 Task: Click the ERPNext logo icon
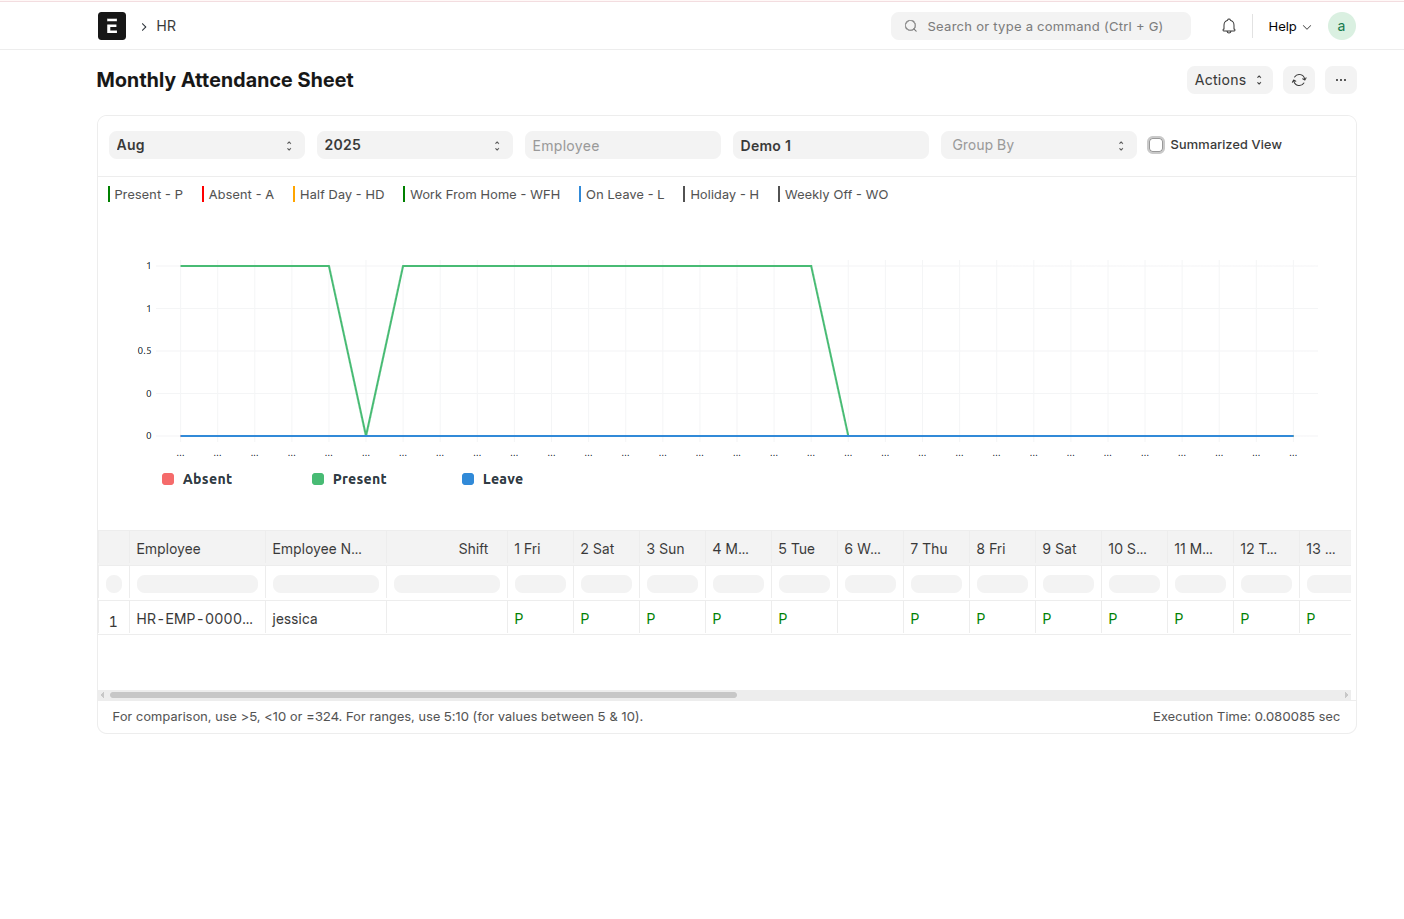point(111,25)
